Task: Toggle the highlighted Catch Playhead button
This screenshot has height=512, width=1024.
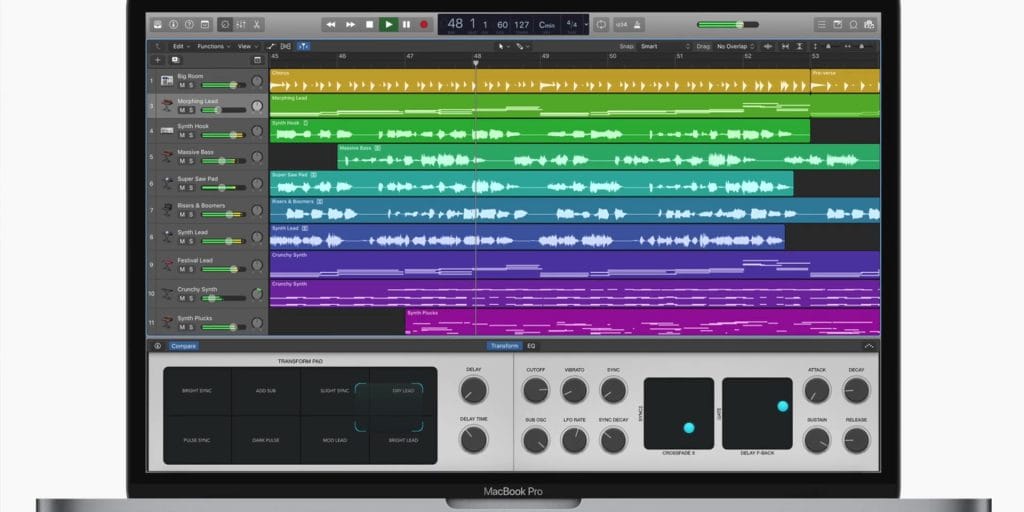Action: [304, 46]
